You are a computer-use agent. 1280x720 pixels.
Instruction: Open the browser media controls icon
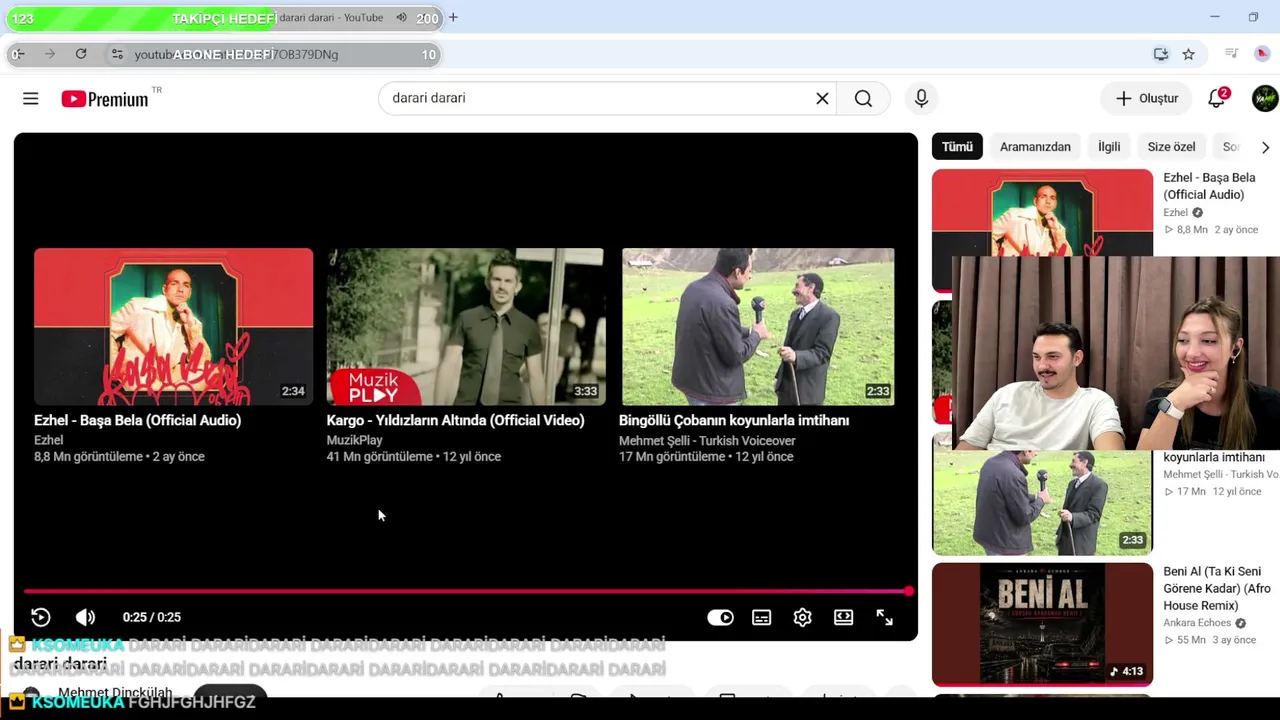[1232, 54]
